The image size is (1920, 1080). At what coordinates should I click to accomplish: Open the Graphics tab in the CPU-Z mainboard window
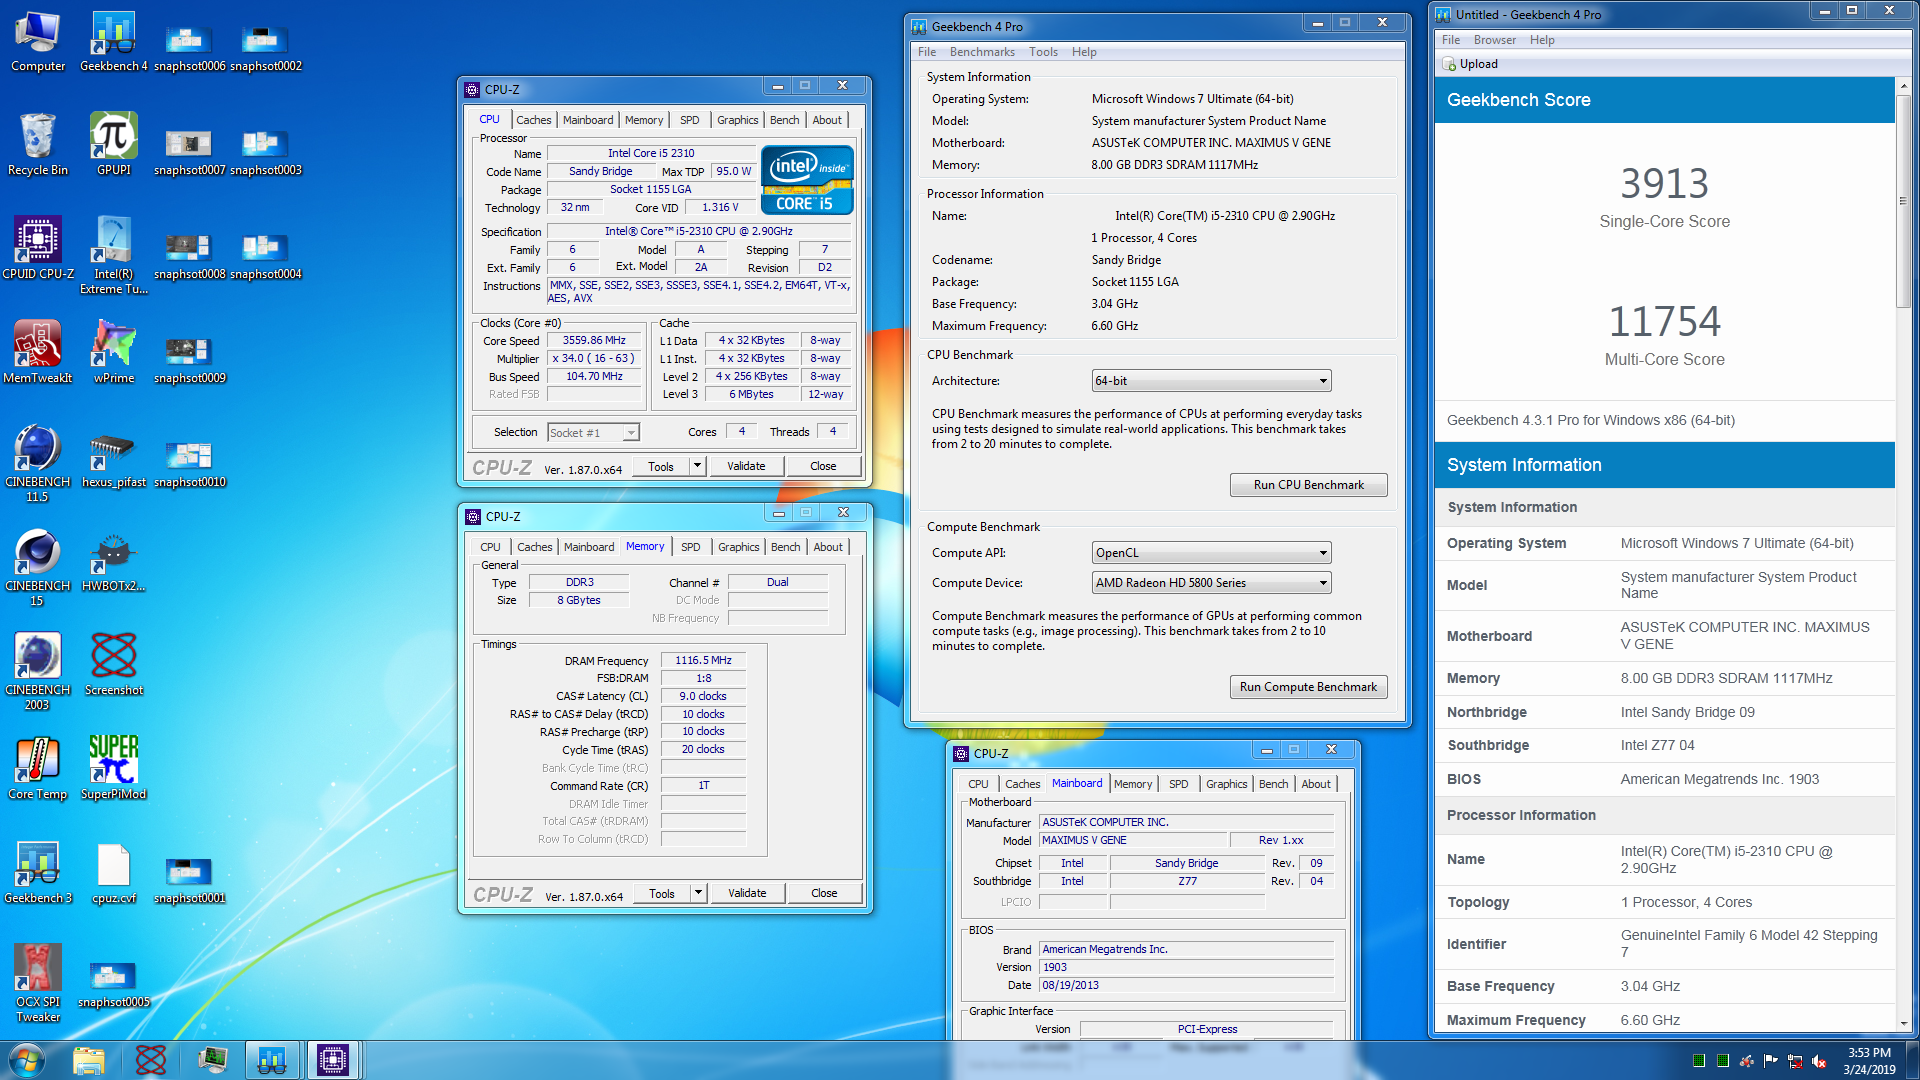point(1226,784)
